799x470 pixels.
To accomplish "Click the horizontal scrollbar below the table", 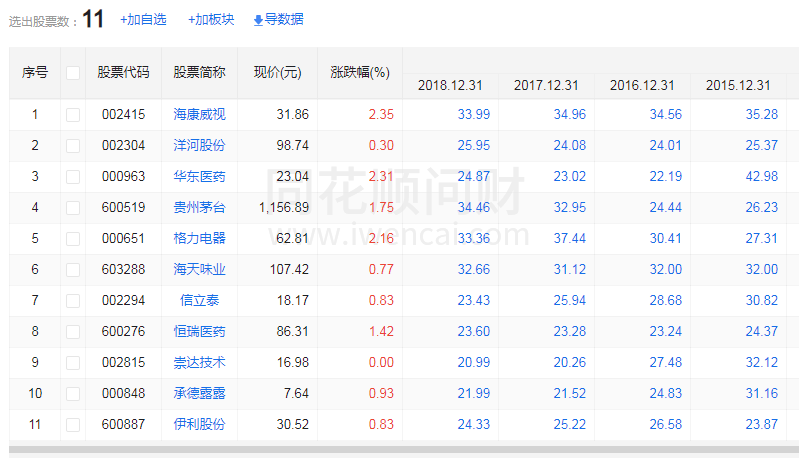I will (400, 449).
